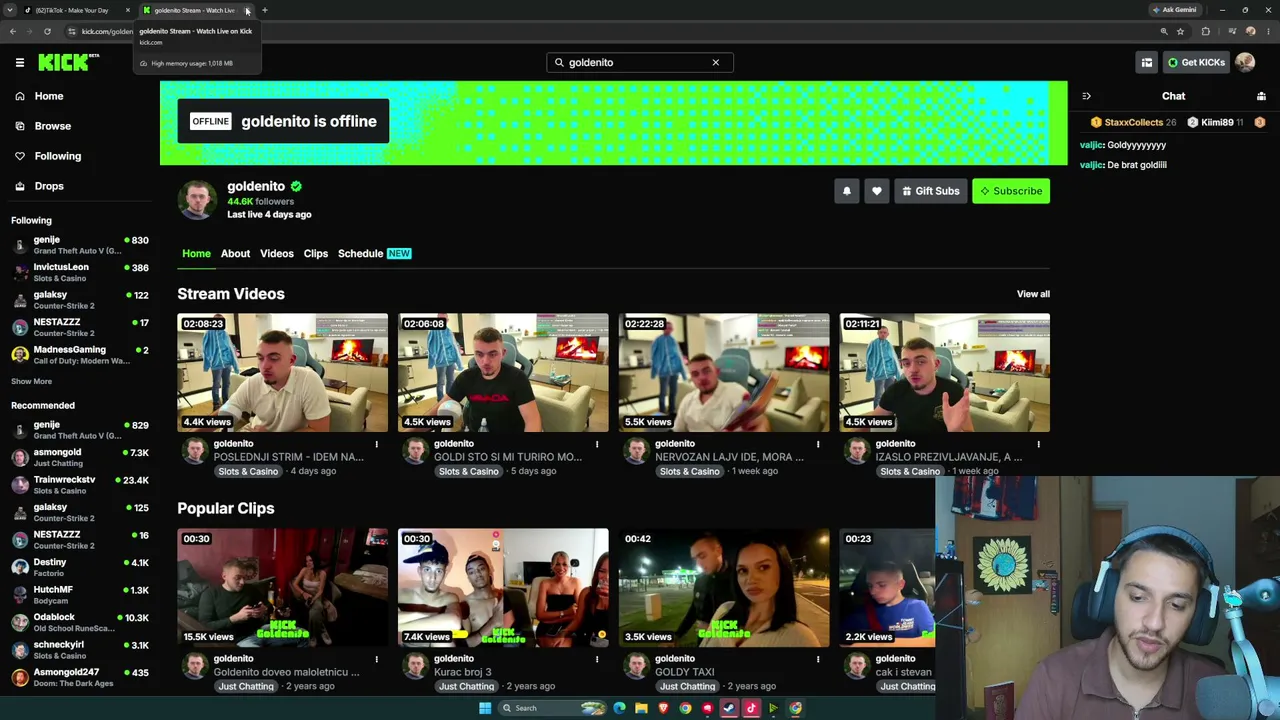This screenshot has width=1280, height=720.
Task: Reload the page
Action: (47, 31)
